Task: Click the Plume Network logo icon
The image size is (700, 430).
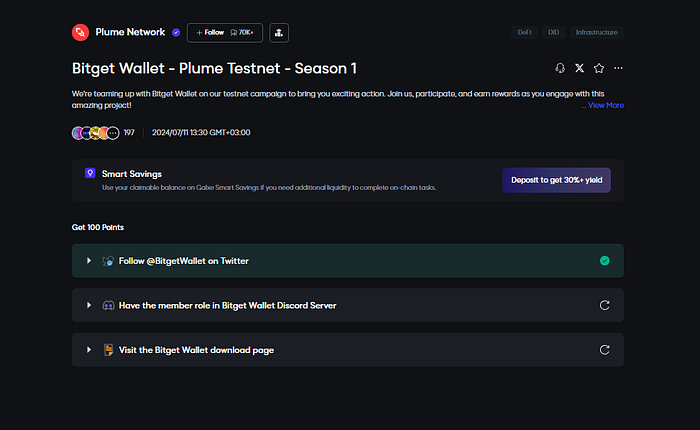Action: 81,32
